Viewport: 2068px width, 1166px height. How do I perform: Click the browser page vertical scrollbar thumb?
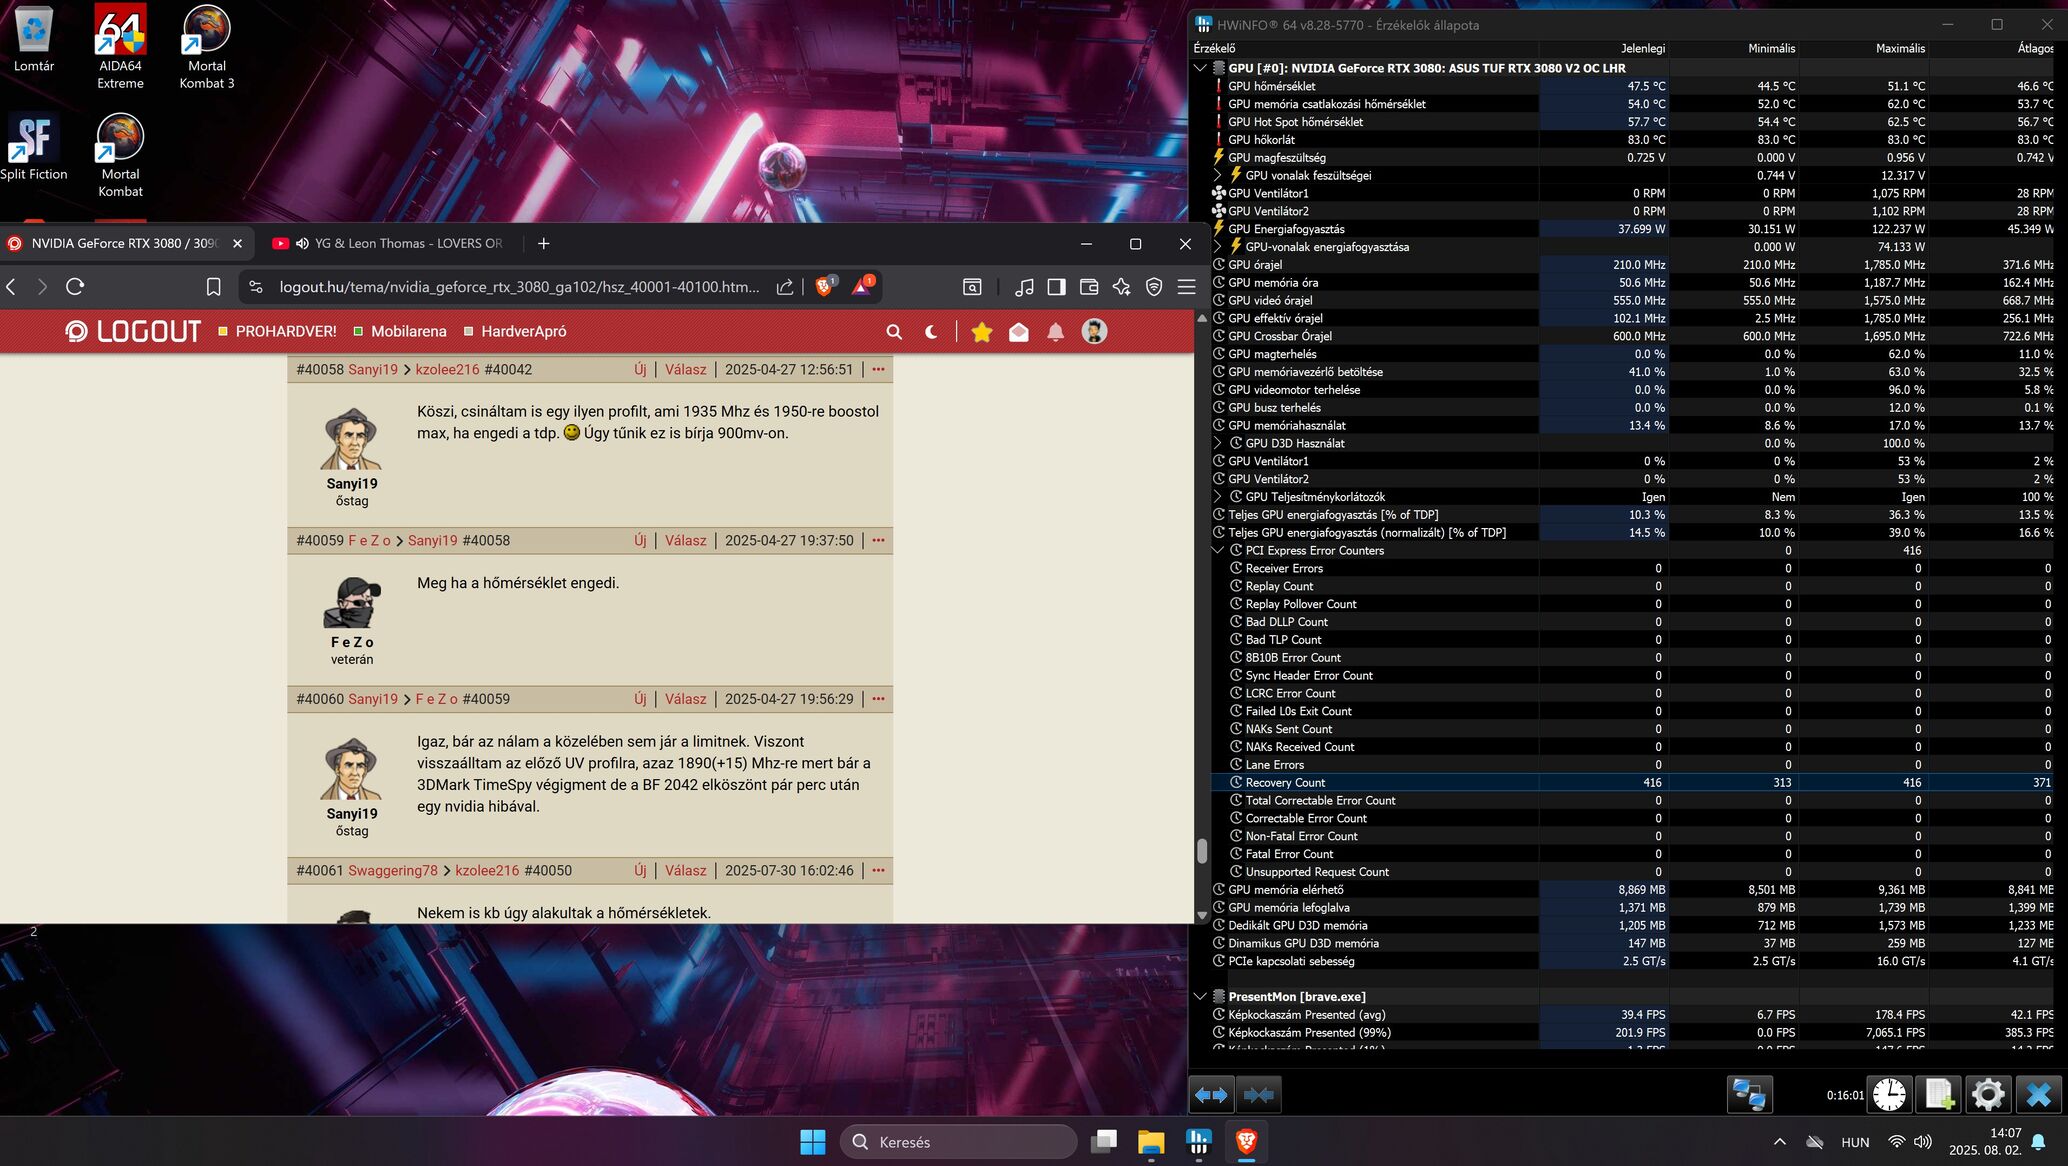(x=1202, y=851)
